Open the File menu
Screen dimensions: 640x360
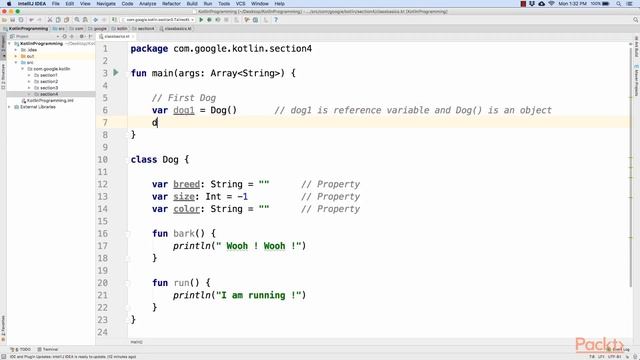click(x=56, y=4)
